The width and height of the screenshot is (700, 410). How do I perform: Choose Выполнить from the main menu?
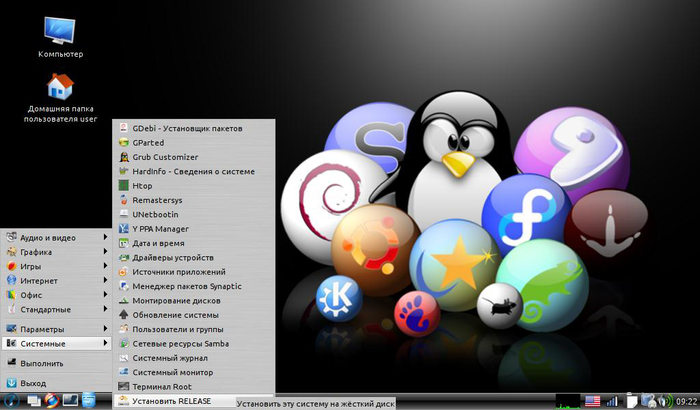click(56, 363)
